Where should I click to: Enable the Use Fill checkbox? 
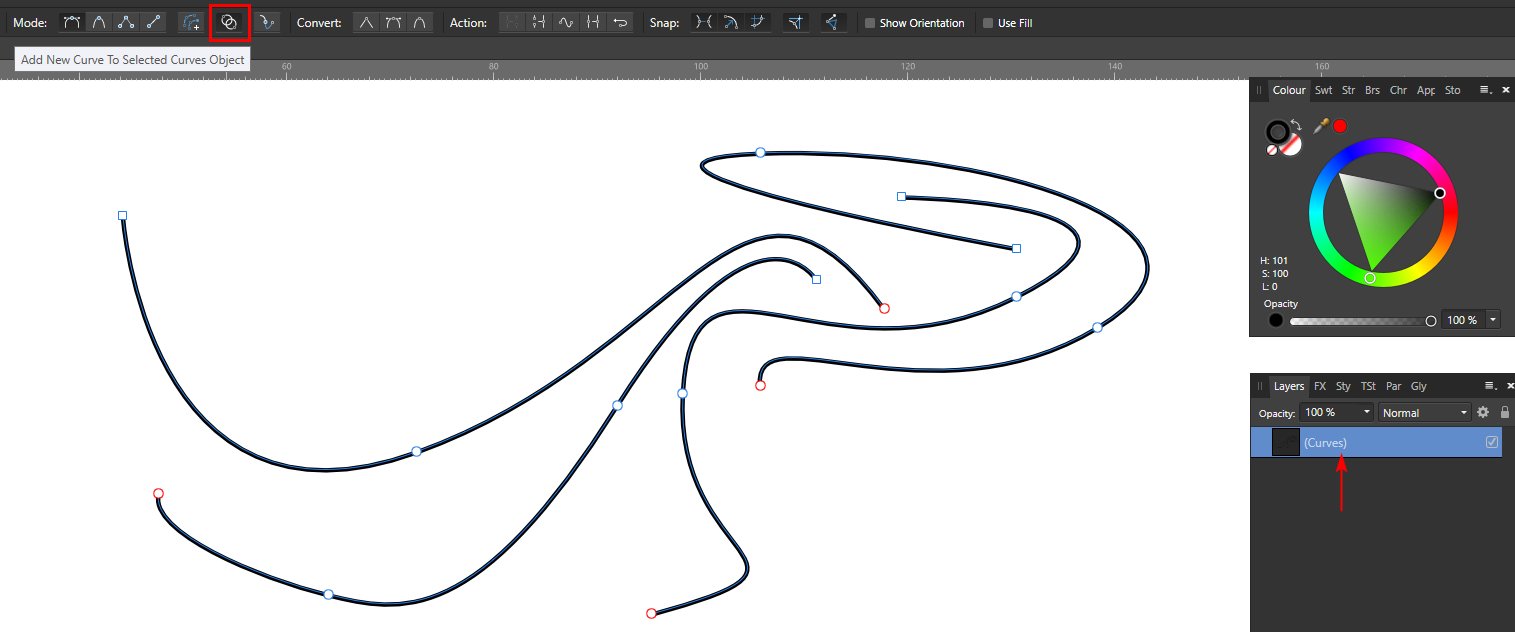[988, 23]
